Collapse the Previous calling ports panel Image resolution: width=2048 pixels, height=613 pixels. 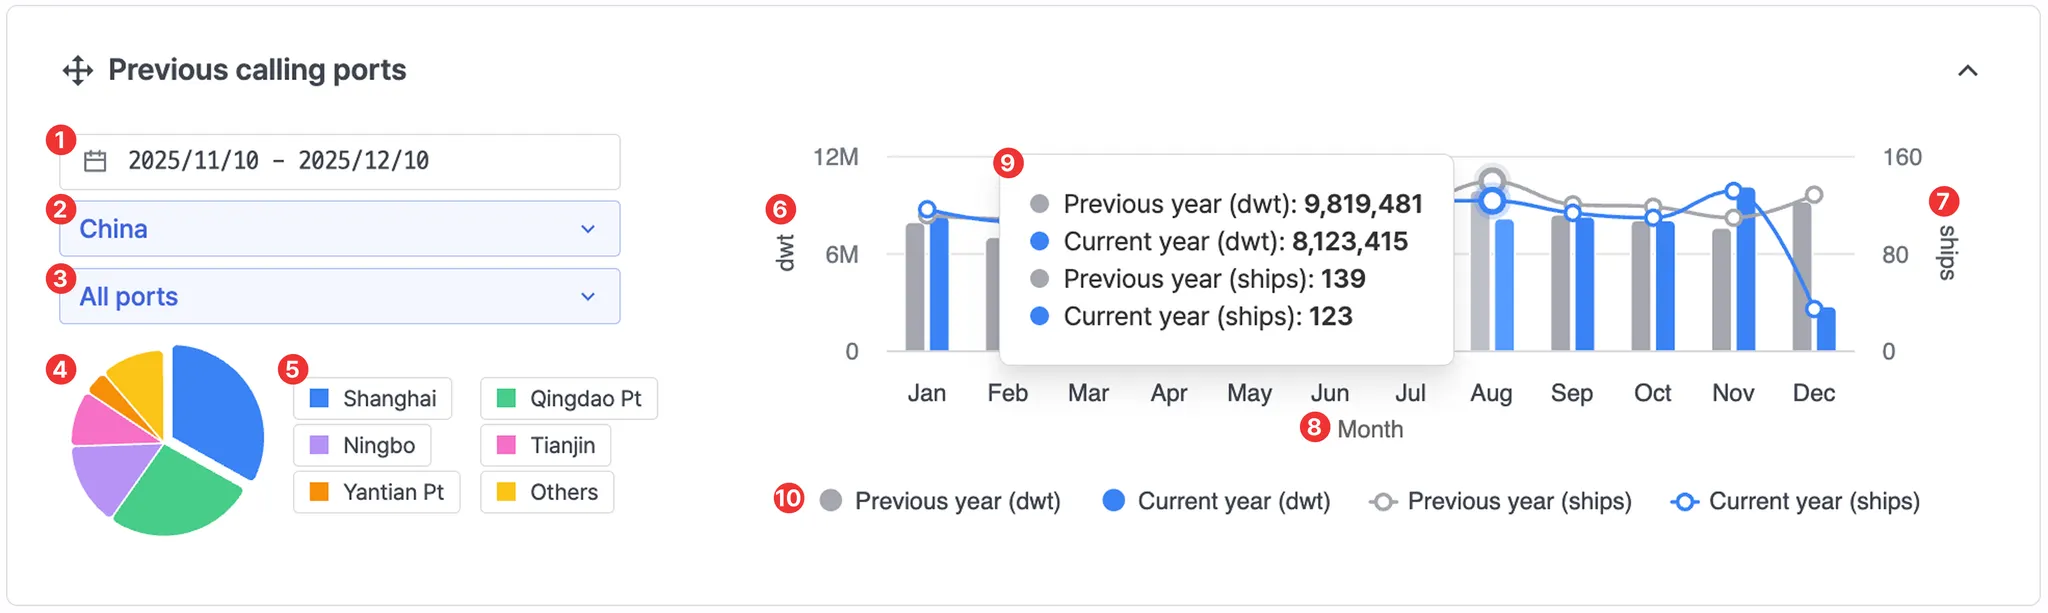(1967, 70)
